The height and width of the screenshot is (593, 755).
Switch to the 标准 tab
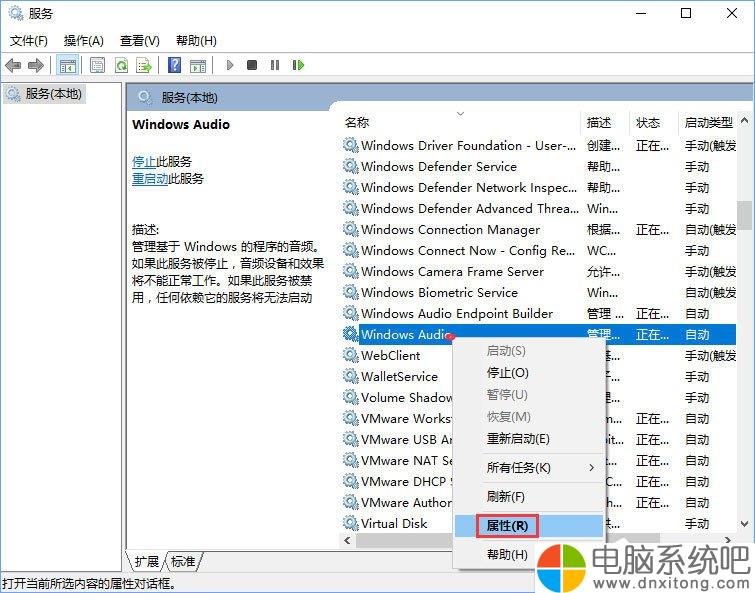click(x=183, y=561)
